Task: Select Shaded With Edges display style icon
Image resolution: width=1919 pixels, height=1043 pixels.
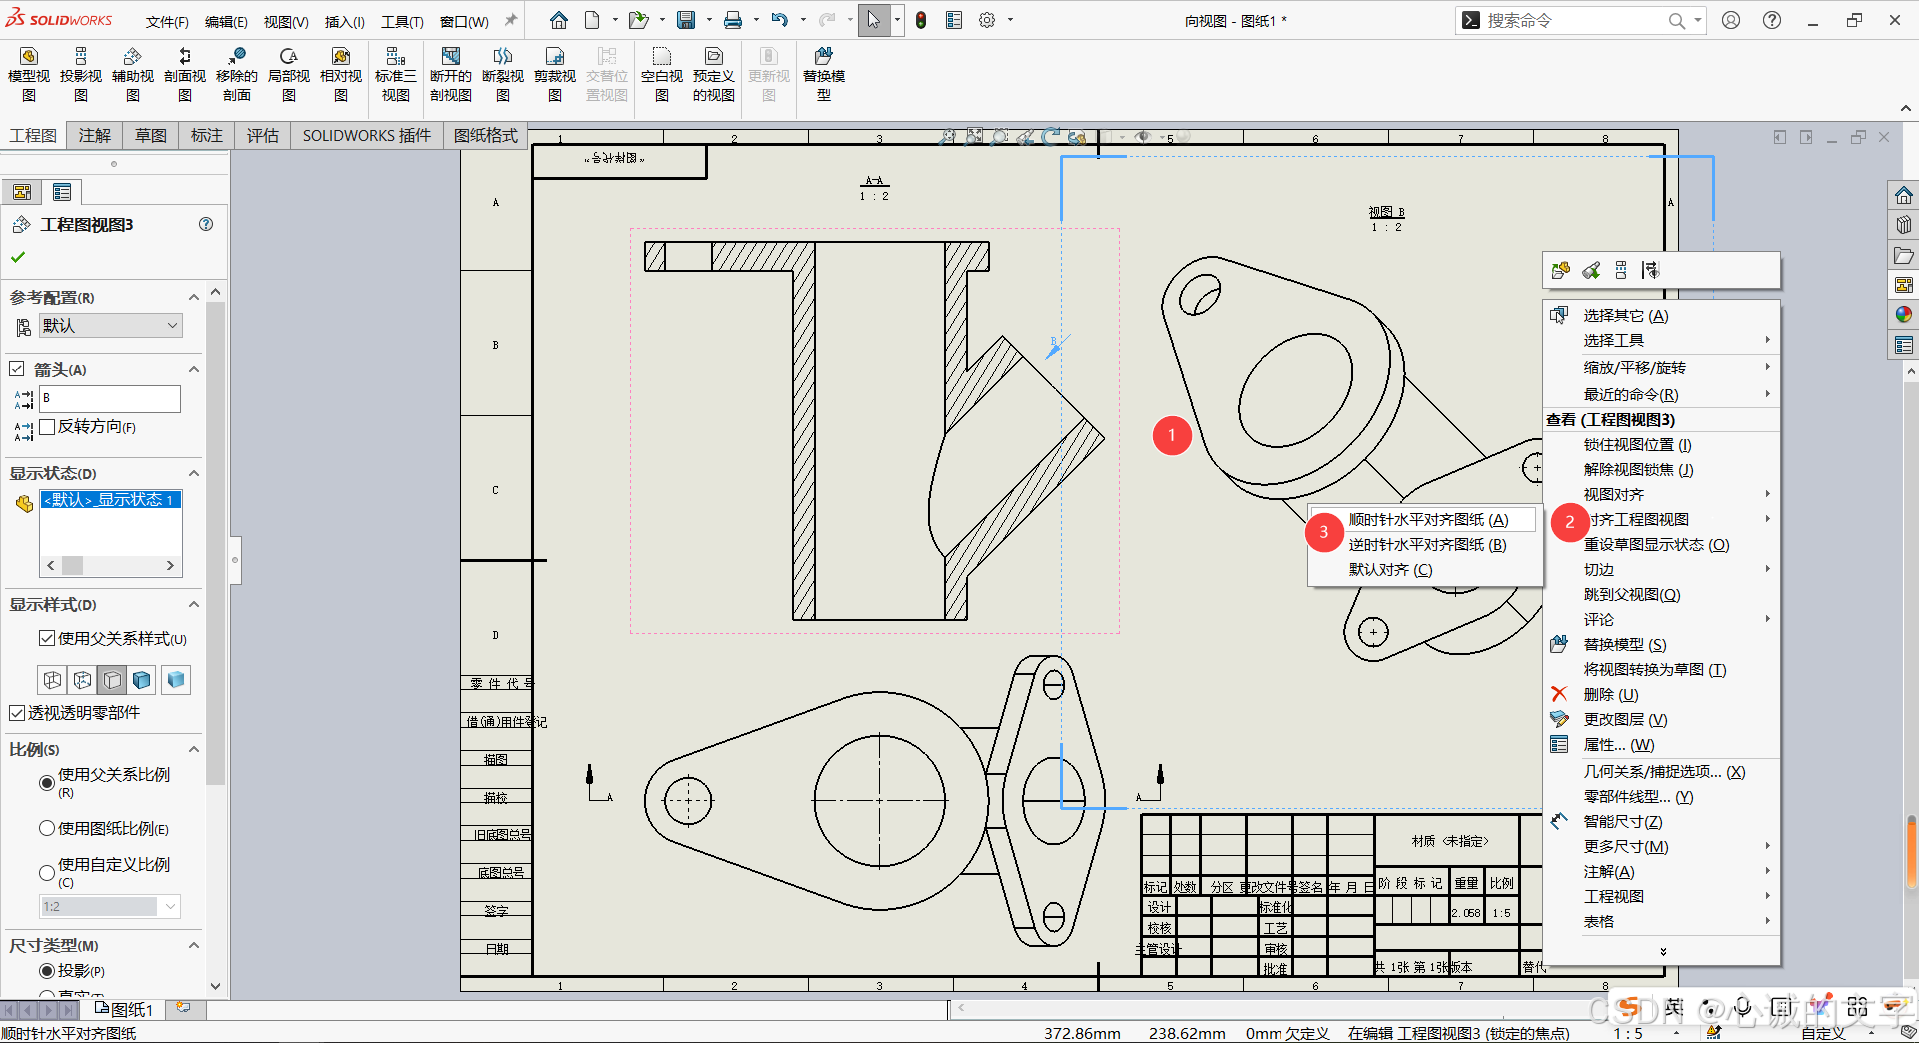Action: click(141, 680)
